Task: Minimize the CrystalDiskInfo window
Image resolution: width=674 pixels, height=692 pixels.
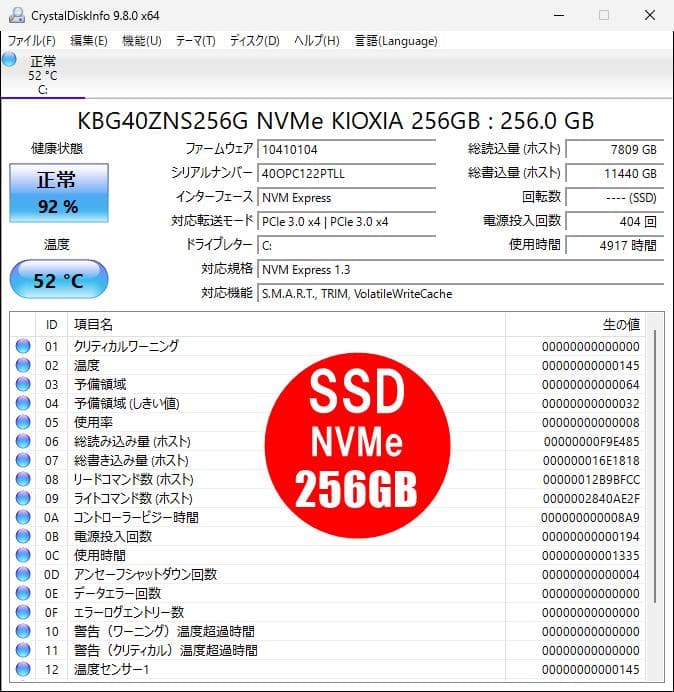Action: pos(559,15)
